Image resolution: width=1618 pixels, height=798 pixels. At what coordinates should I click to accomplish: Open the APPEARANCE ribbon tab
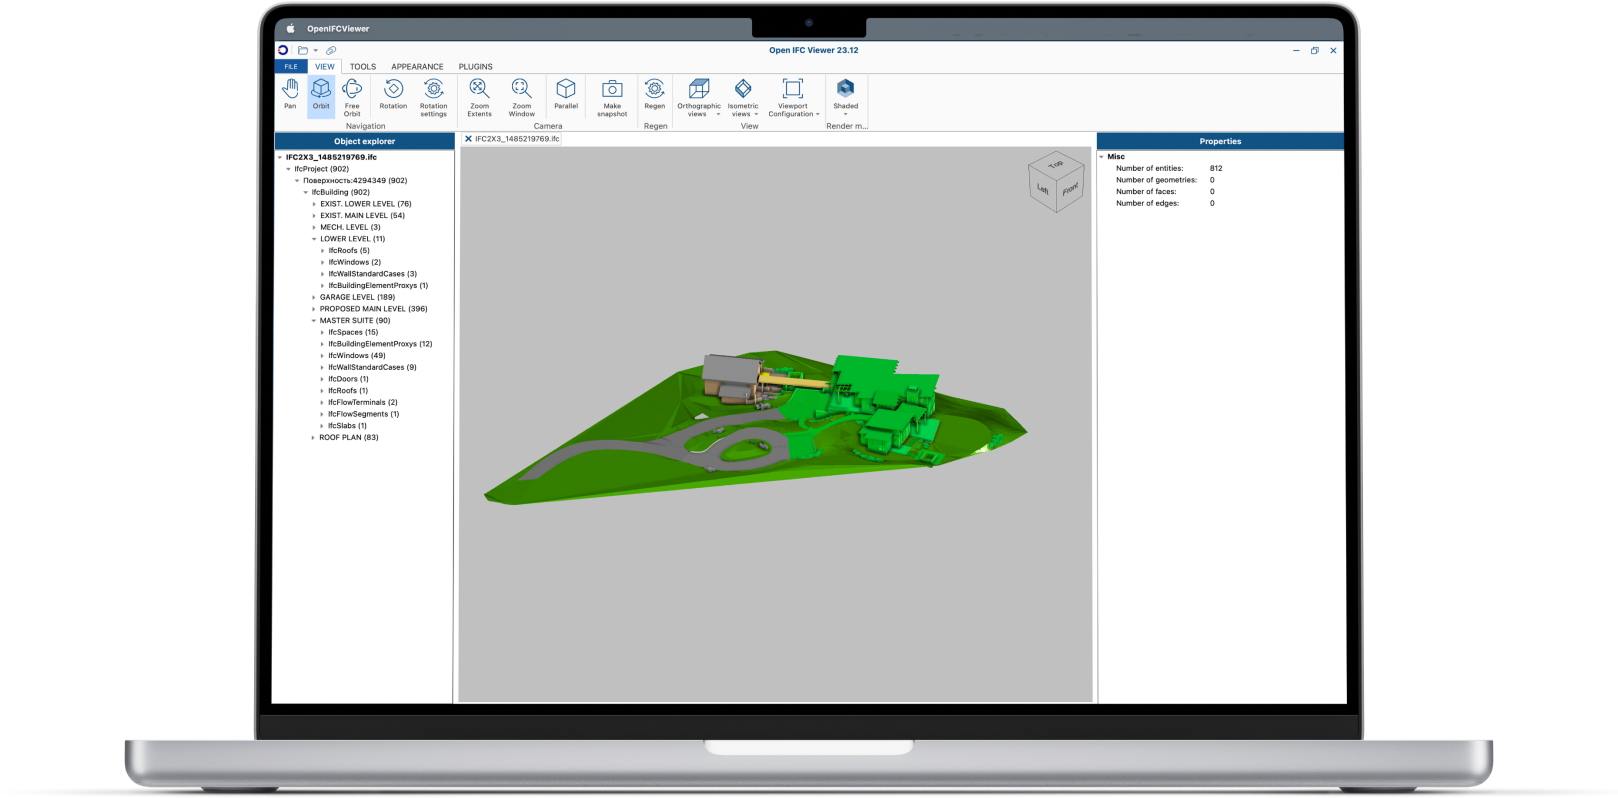pyautogui.click(x=417, y=67)
